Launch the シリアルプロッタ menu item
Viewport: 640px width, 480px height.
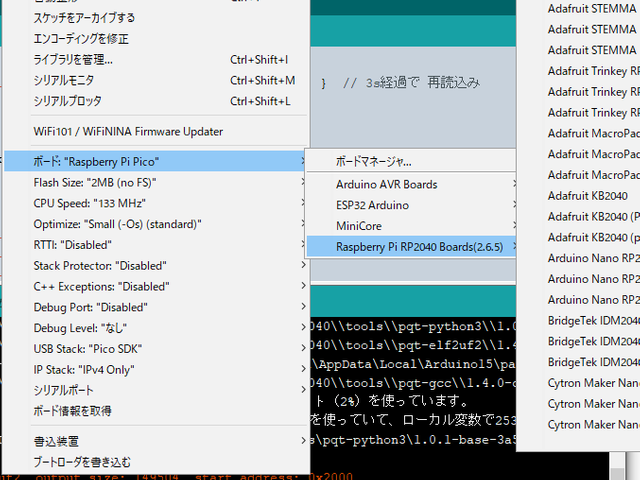pyautogui.click(x=68, y=101)
